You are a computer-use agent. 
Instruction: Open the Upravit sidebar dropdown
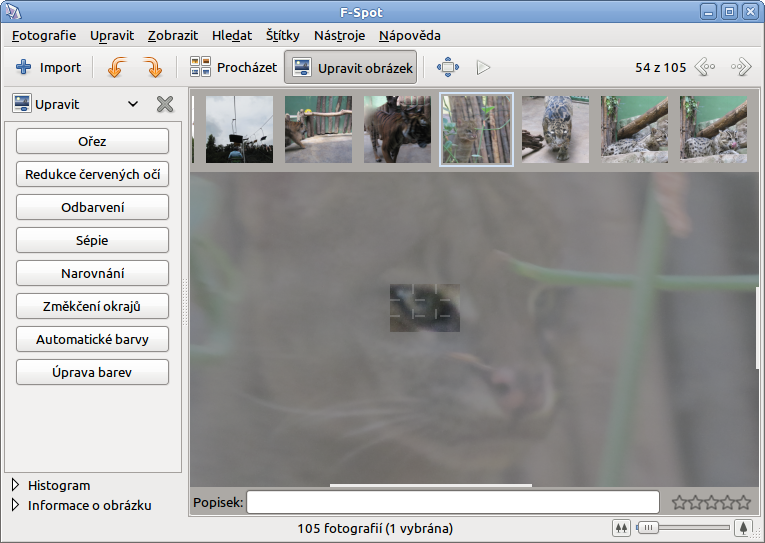click(x=133, y=104)
